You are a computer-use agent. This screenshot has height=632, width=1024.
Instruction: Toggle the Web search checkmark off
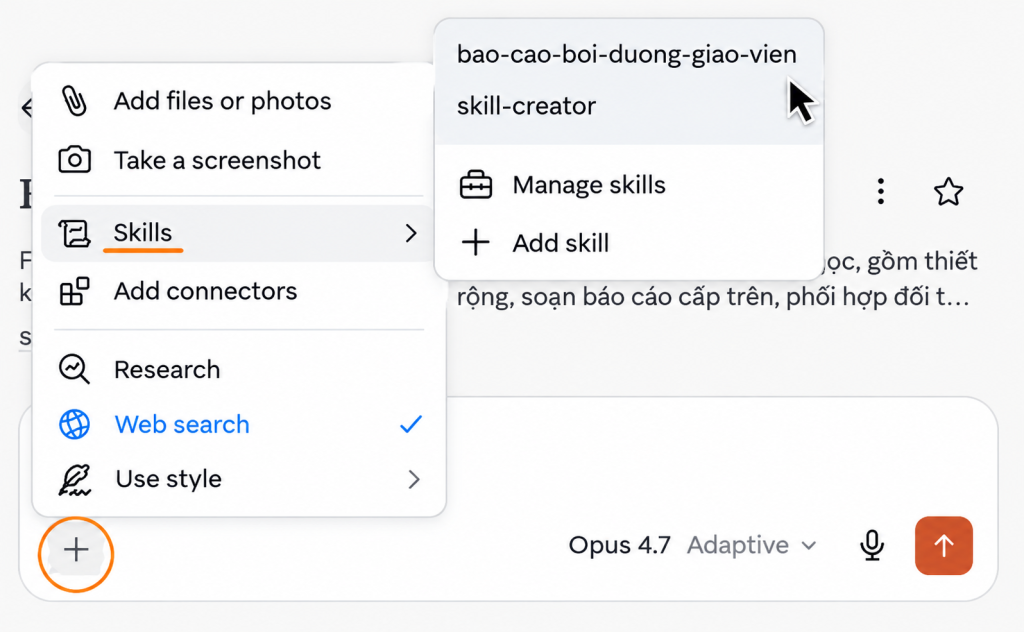coord(411,424)
